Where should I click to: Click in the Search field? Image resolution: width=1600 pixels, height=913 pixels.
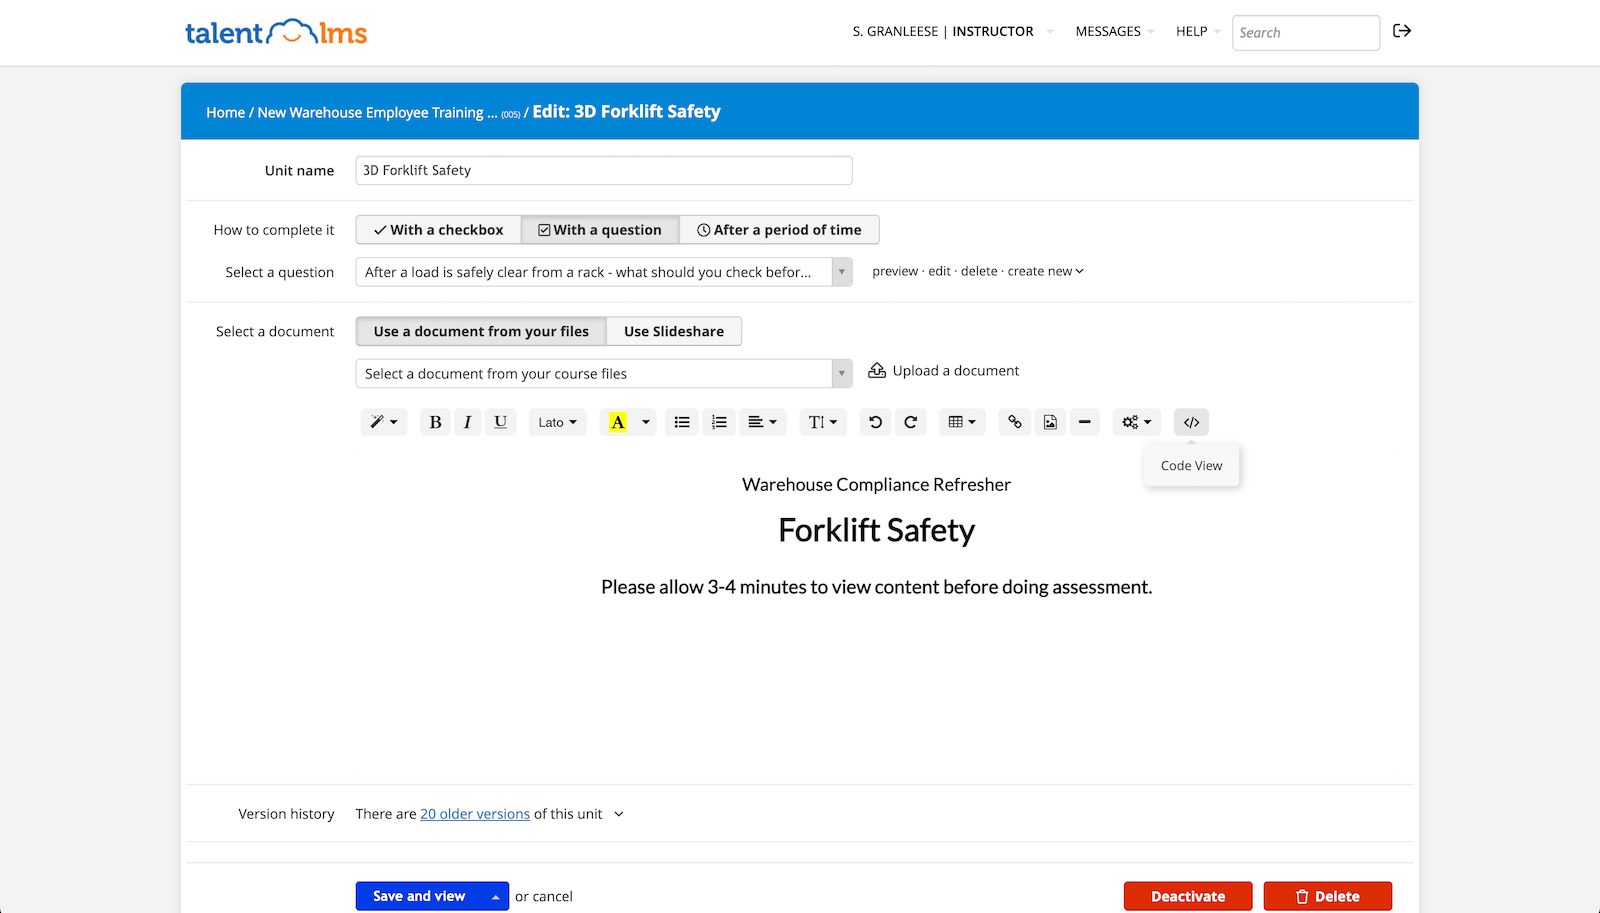coord(1306,33)
